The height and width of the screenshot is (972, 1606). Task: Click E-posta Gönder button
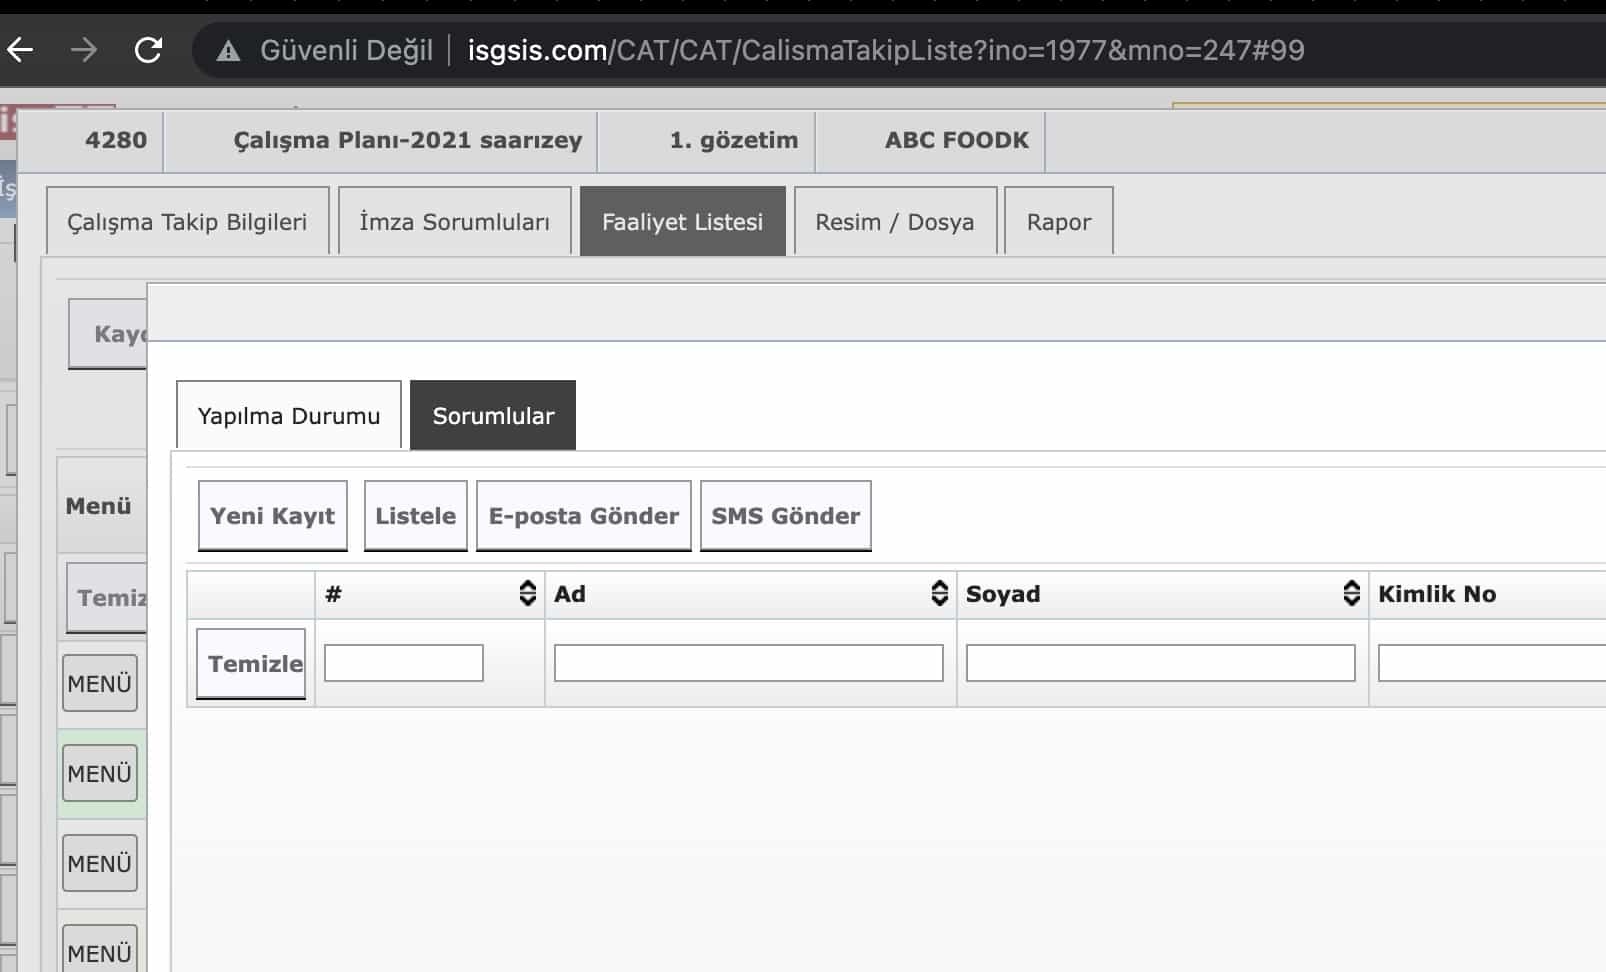[583, 516]
